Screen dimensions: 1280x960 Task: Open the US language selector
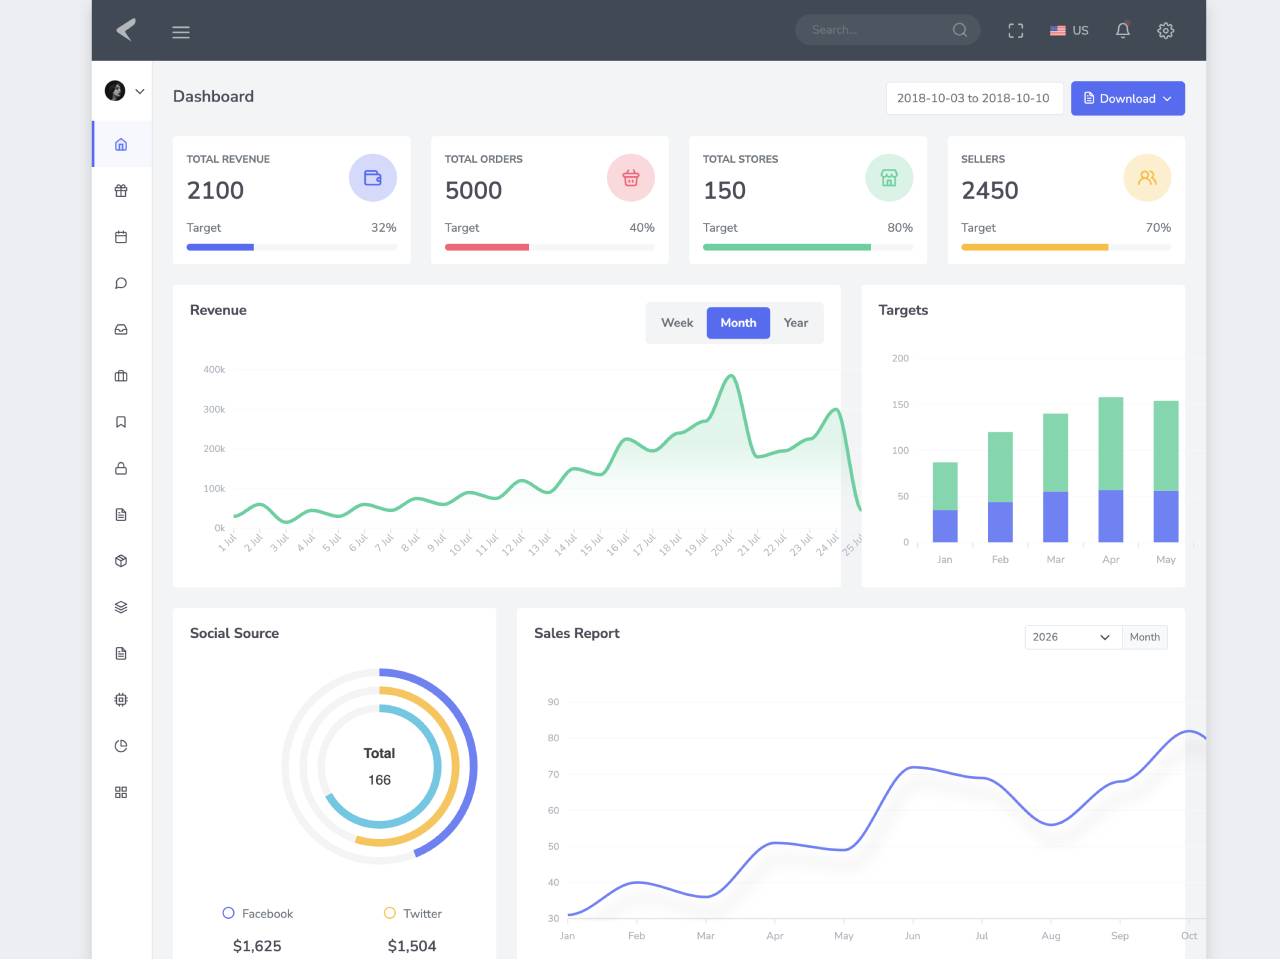click(x=1069, y=31)
